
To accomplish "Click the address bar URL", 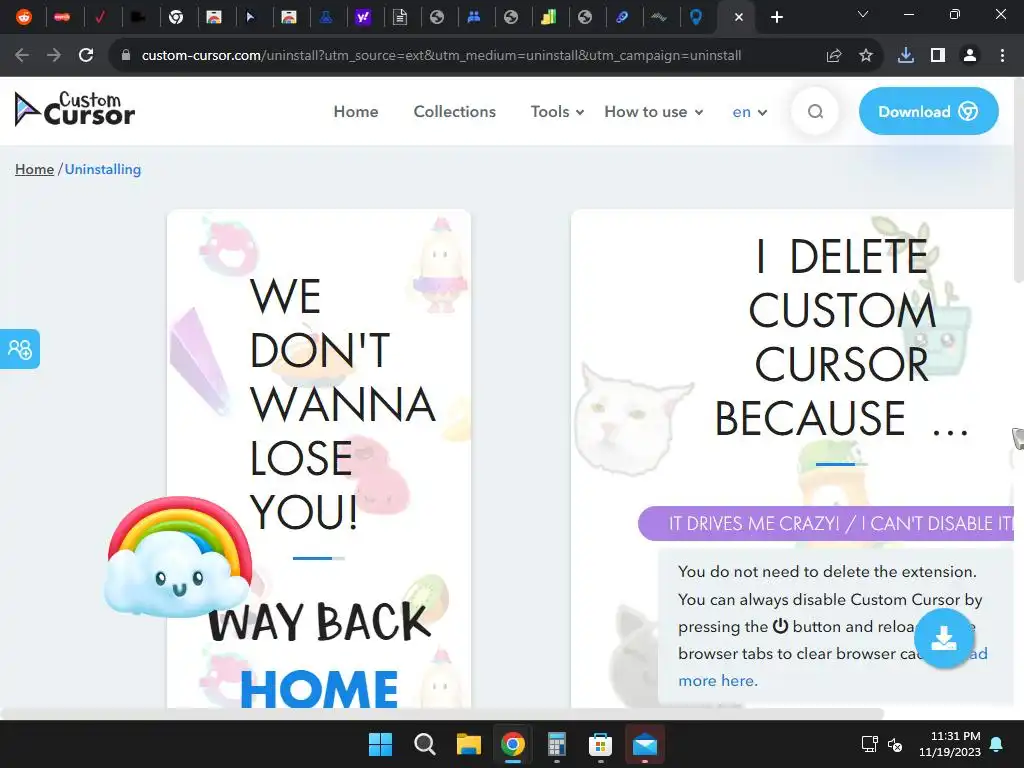I will click(x=441, y=56).
